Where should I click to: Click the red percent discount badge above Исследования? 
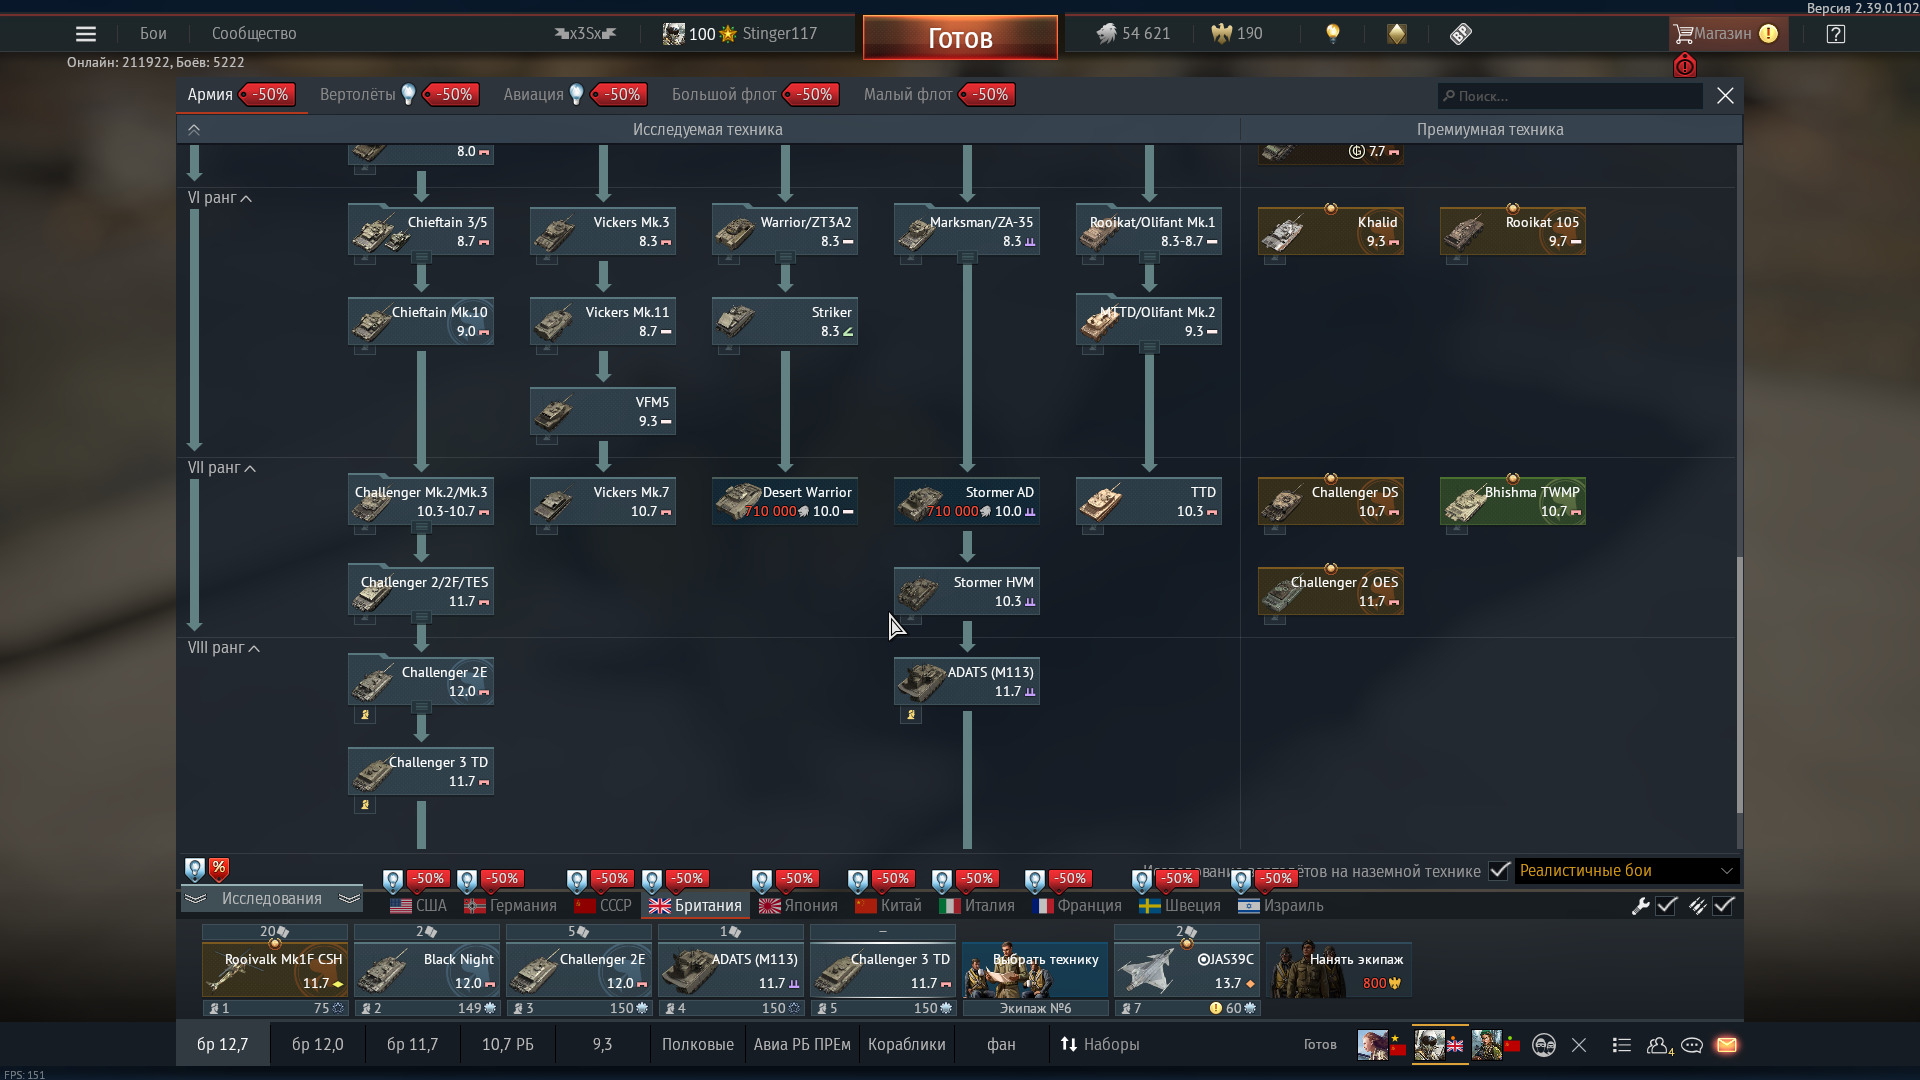pos(219,869)
